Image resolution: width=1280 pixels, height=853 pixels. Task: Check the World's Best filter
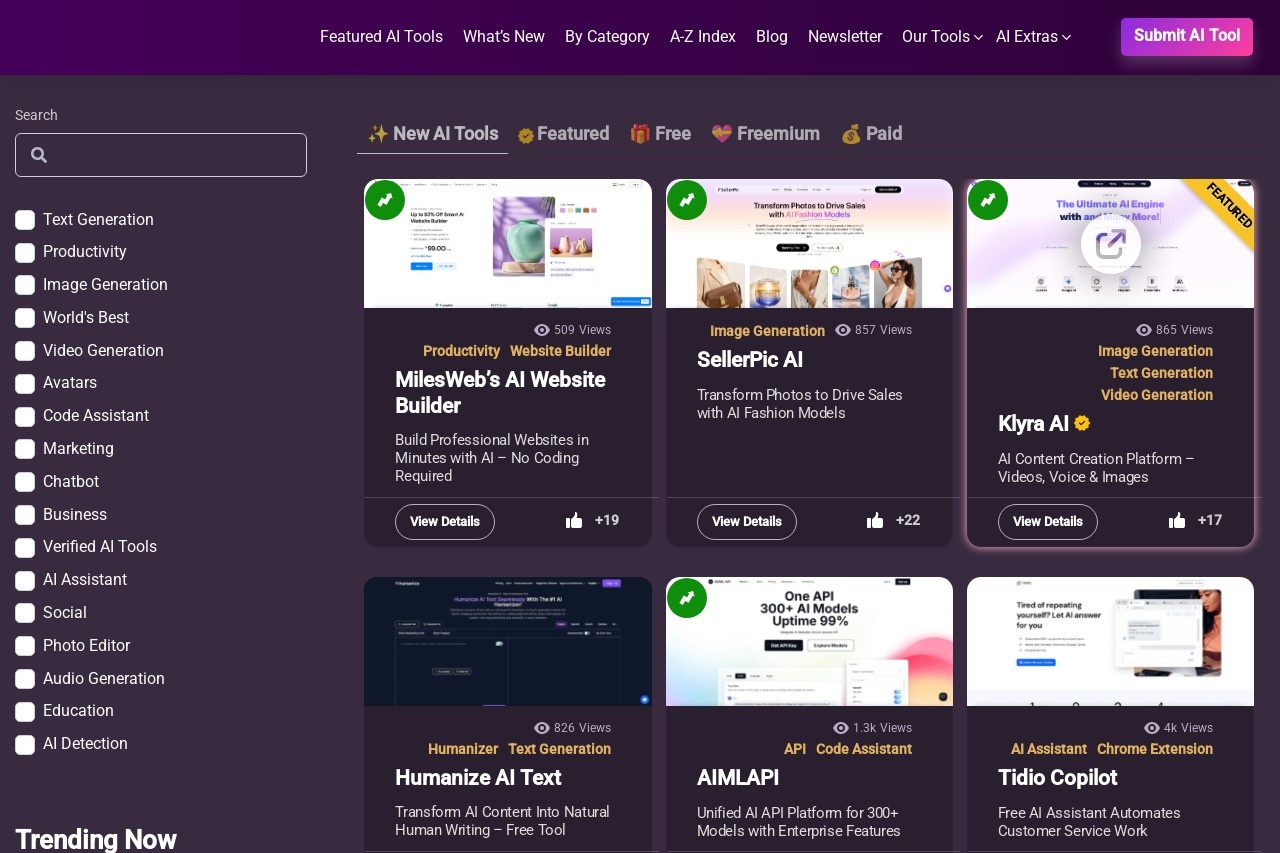coord(25,318)
